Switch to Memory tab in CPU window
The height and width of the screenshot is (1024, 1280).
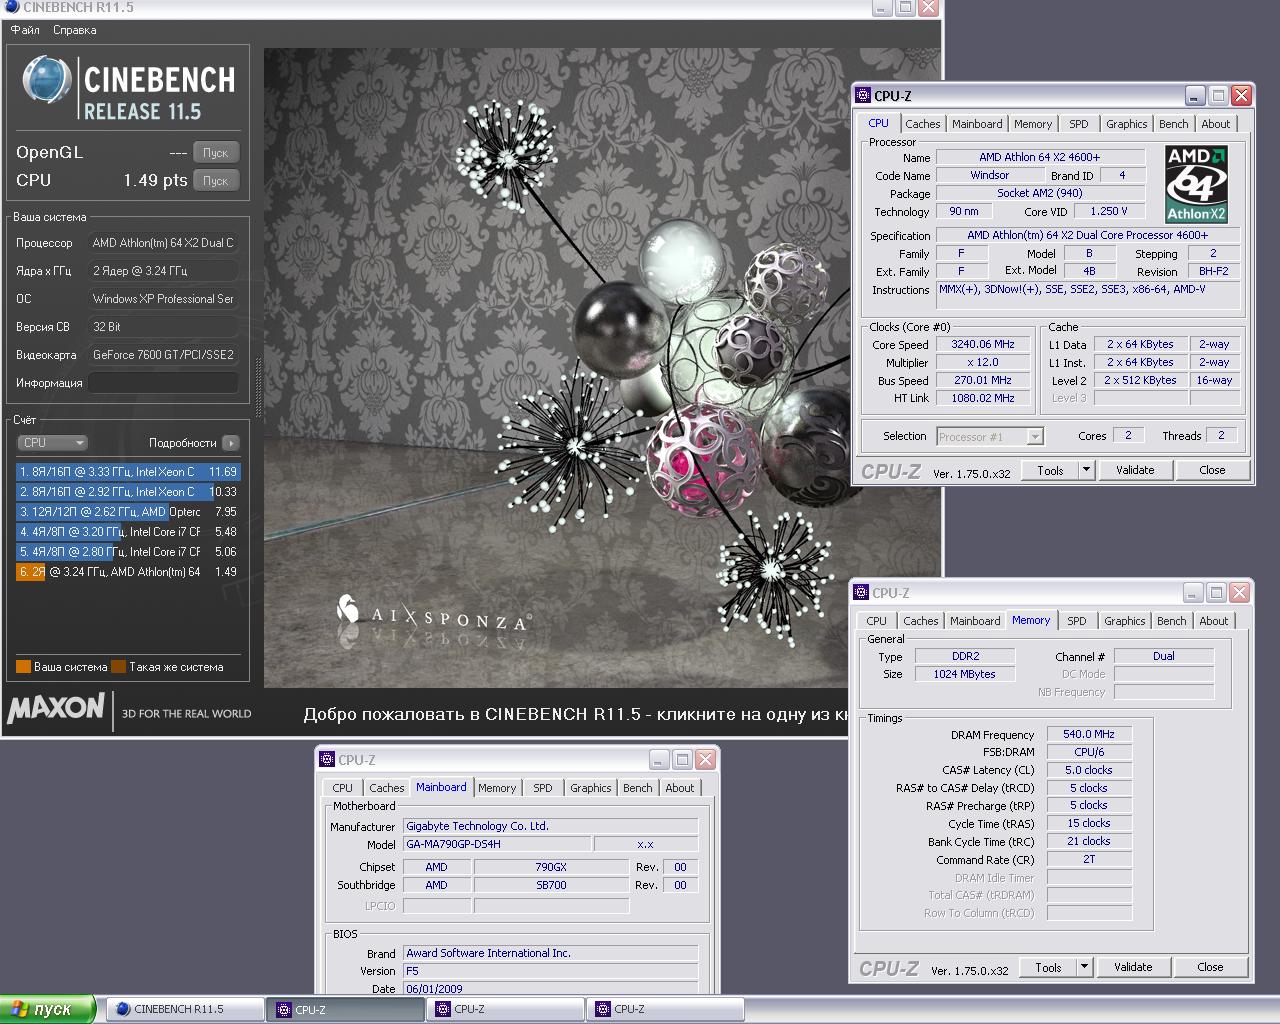click(1033, 124)
